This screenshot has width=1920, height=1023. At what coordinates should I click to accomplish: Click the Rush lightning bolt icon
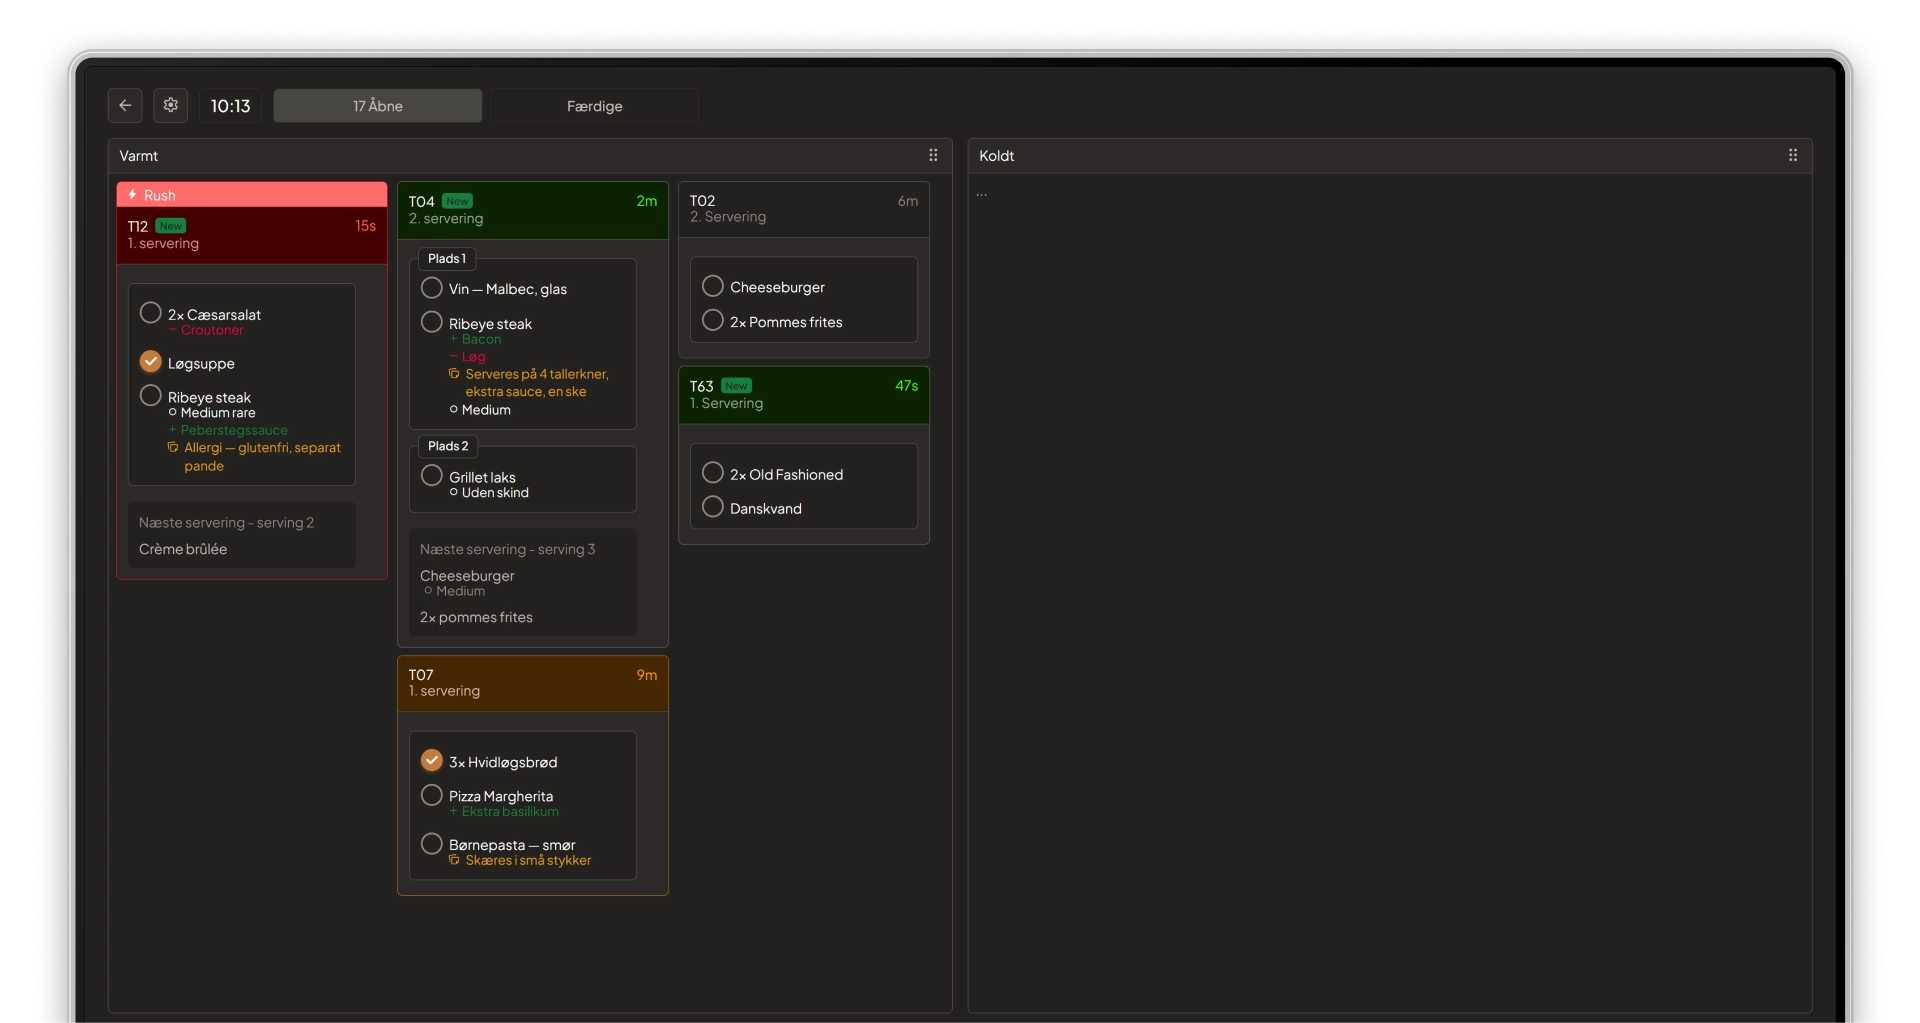(x=132, y=195)
